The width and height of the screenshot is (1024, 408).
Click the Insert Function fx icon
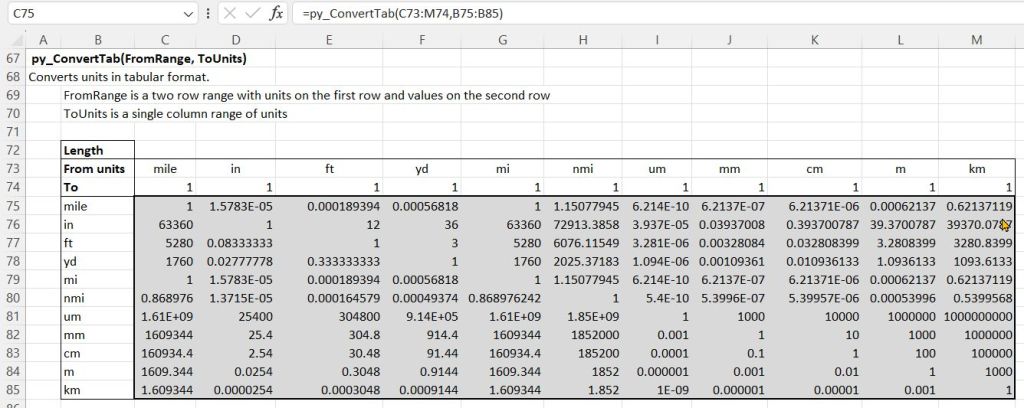[277, 15]
